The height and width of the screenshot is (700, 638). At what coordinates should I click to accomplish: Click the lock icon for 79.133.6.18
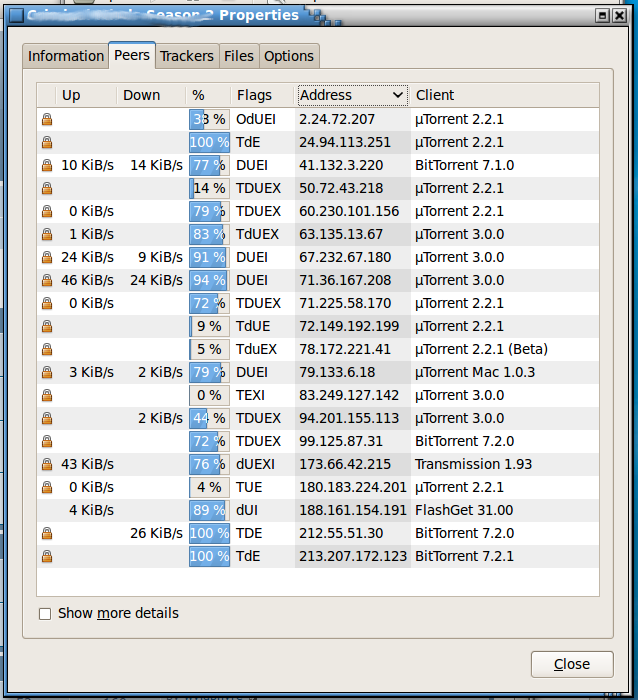pyautogui.click(x=47, y=372)
